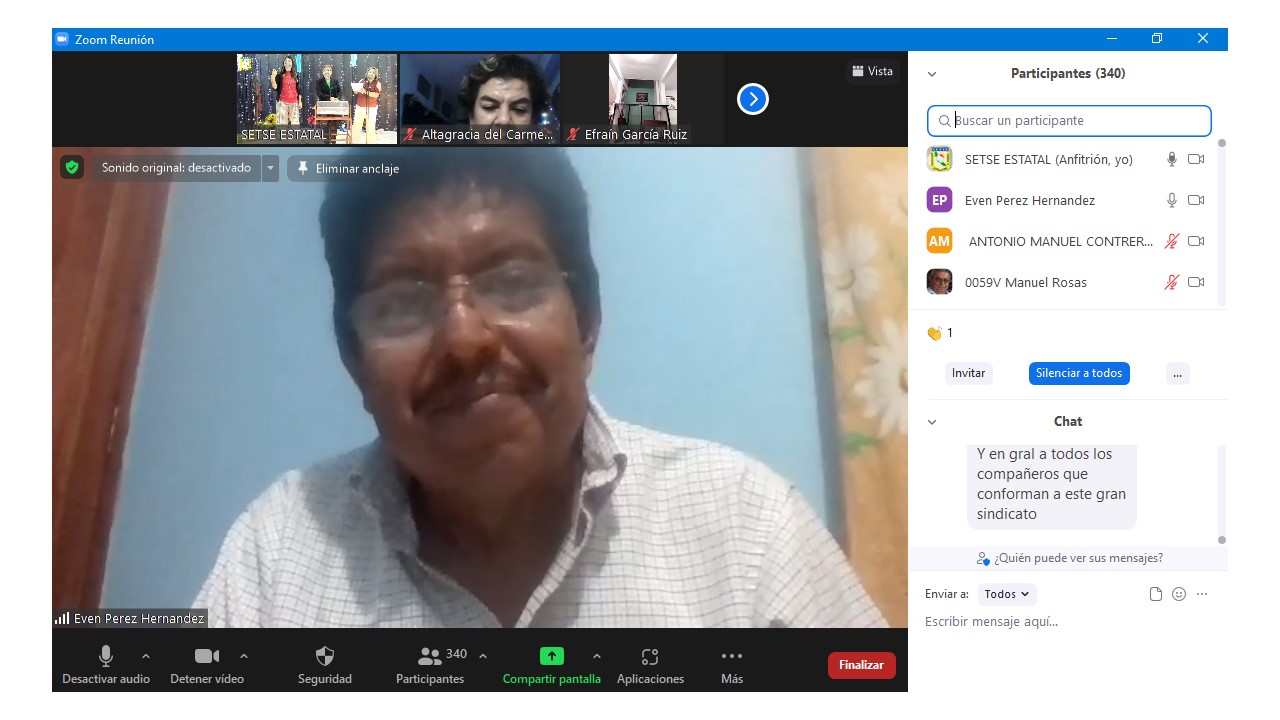1280x720 pixels.
Task: Click the clapping hands reaction counter
Action: pos(940,333)
